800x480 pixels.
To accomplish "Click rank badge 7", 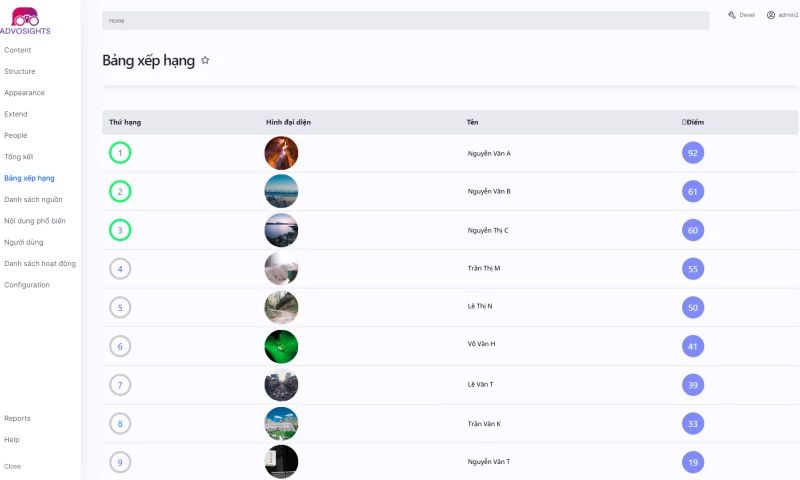I will (120, 385).
